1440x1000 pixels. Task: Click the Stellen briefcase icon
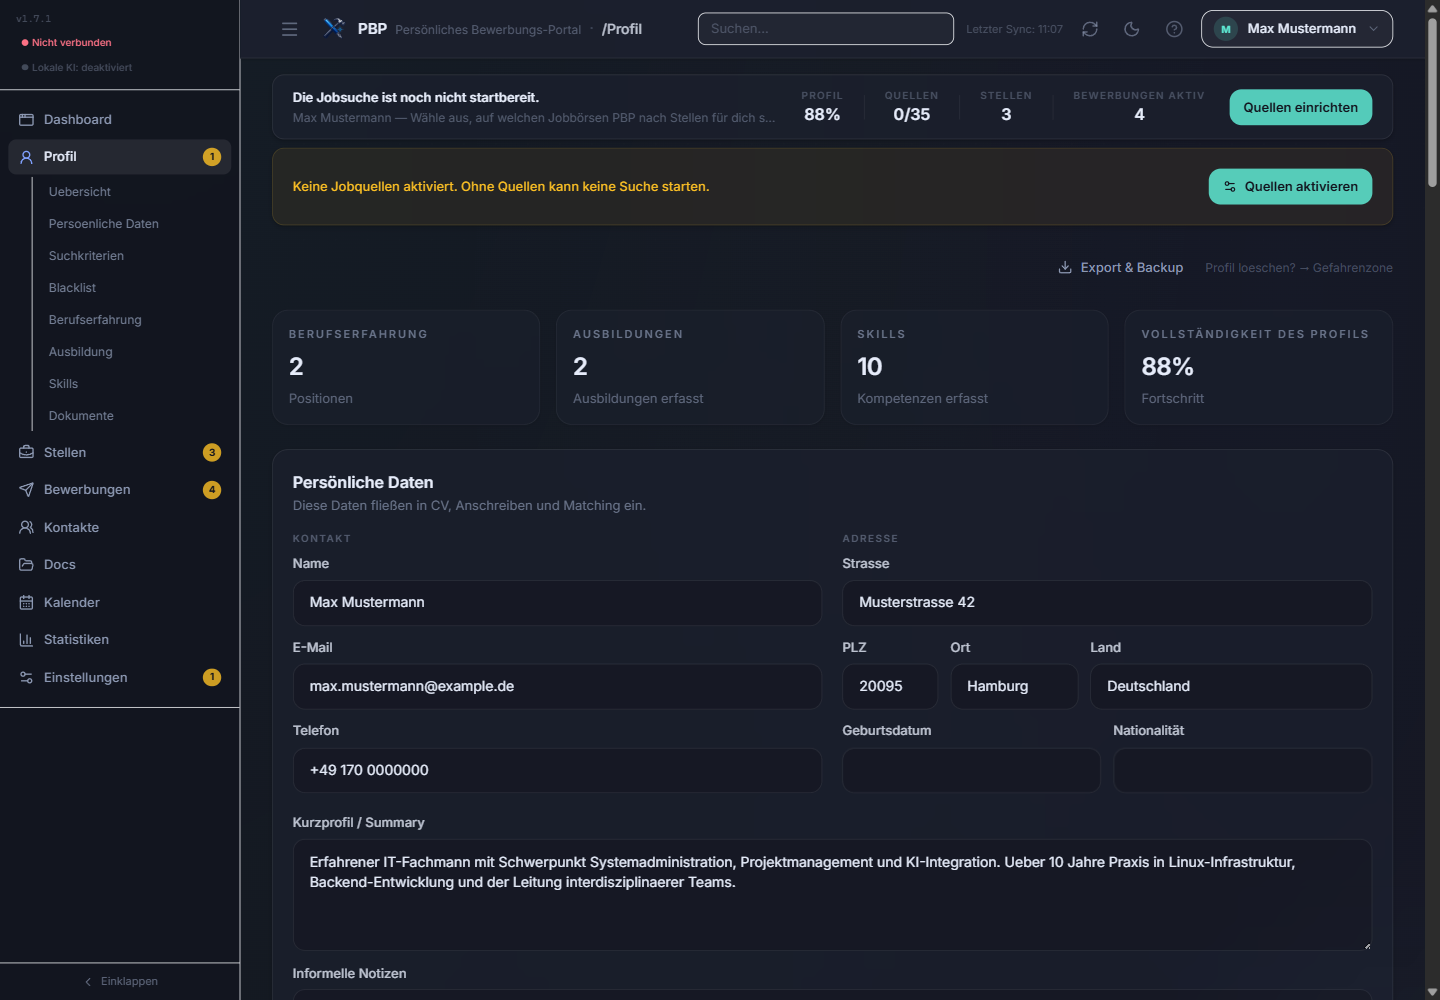pyautogui.click(x=27, y=452)
